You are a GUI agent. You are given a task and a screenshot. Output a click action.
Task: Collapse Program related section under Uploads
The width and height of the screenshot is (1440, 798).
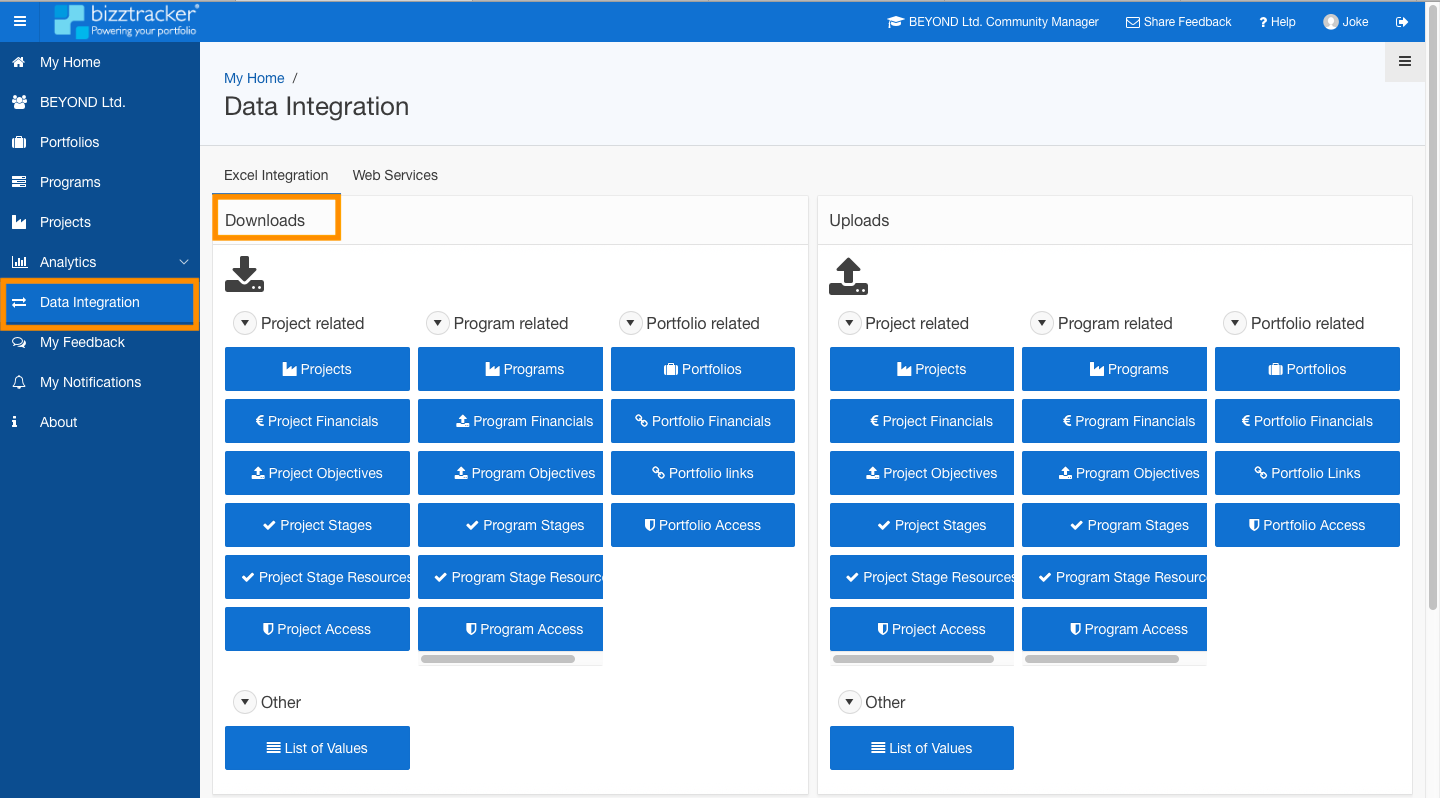pyautogui.click(x=1041, y=323)
